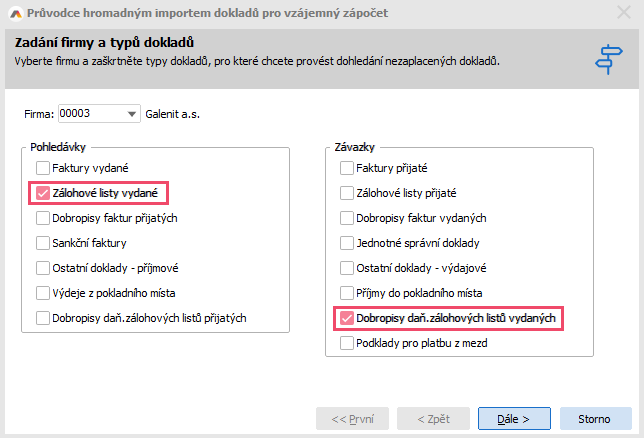
Task: Cancel wizard with Storno button
Action: (595, 418)
